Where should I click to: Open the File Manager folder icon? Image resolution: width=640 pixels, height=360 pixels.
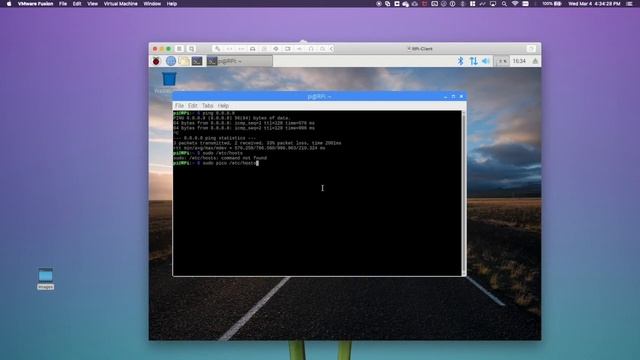tap(184, 61)
